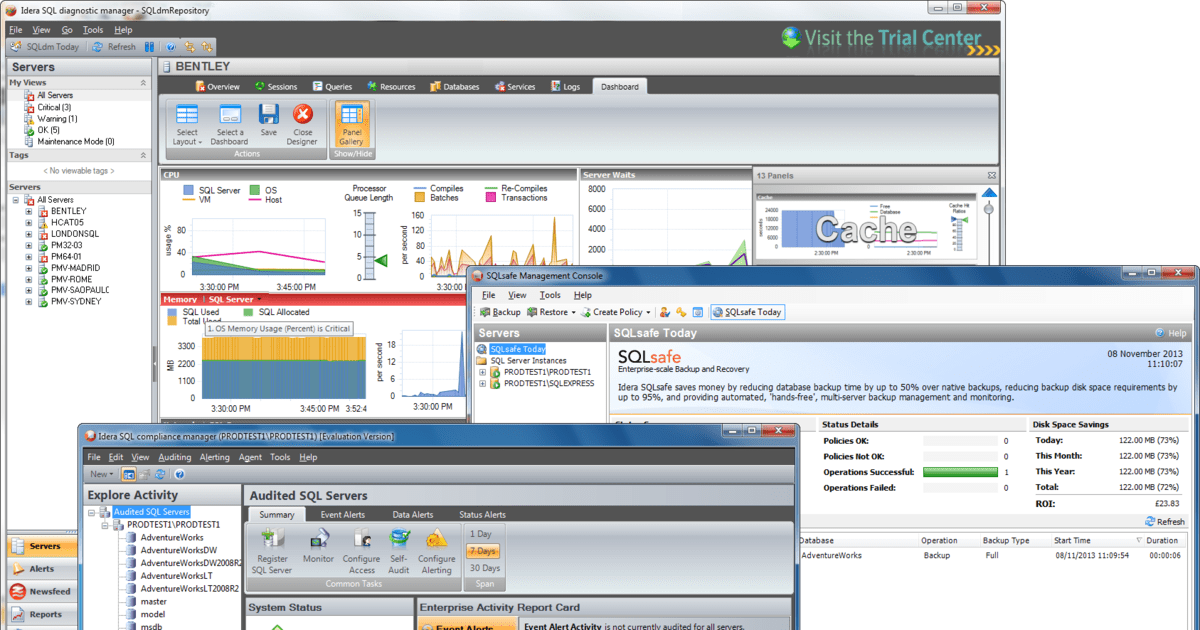Expand PRODTEST1\SQLEXPRESS in SQLsafe tree

[x=483, y=383]
